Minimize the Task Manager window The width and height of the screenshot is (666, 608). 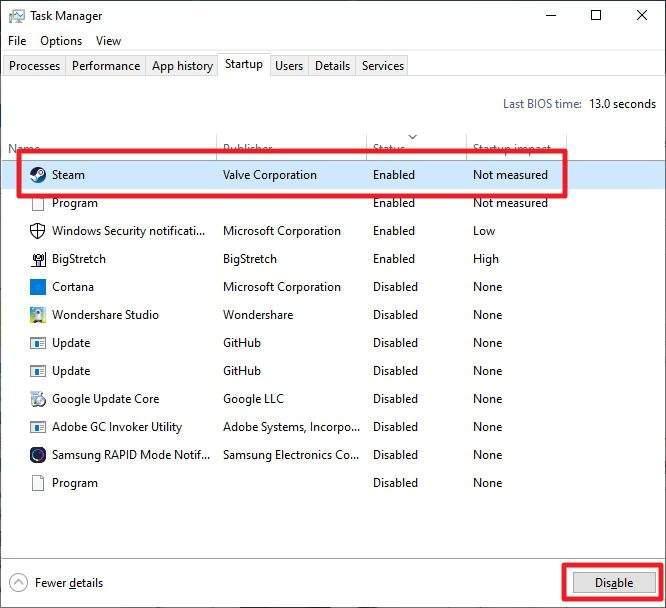(x=551, y=16)
